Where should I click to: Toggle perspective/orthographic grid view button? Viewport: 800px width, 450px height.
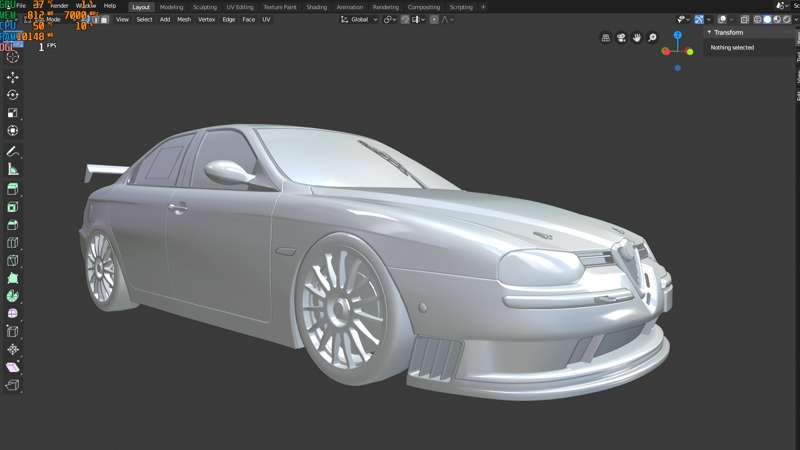[x=605, y=38]
